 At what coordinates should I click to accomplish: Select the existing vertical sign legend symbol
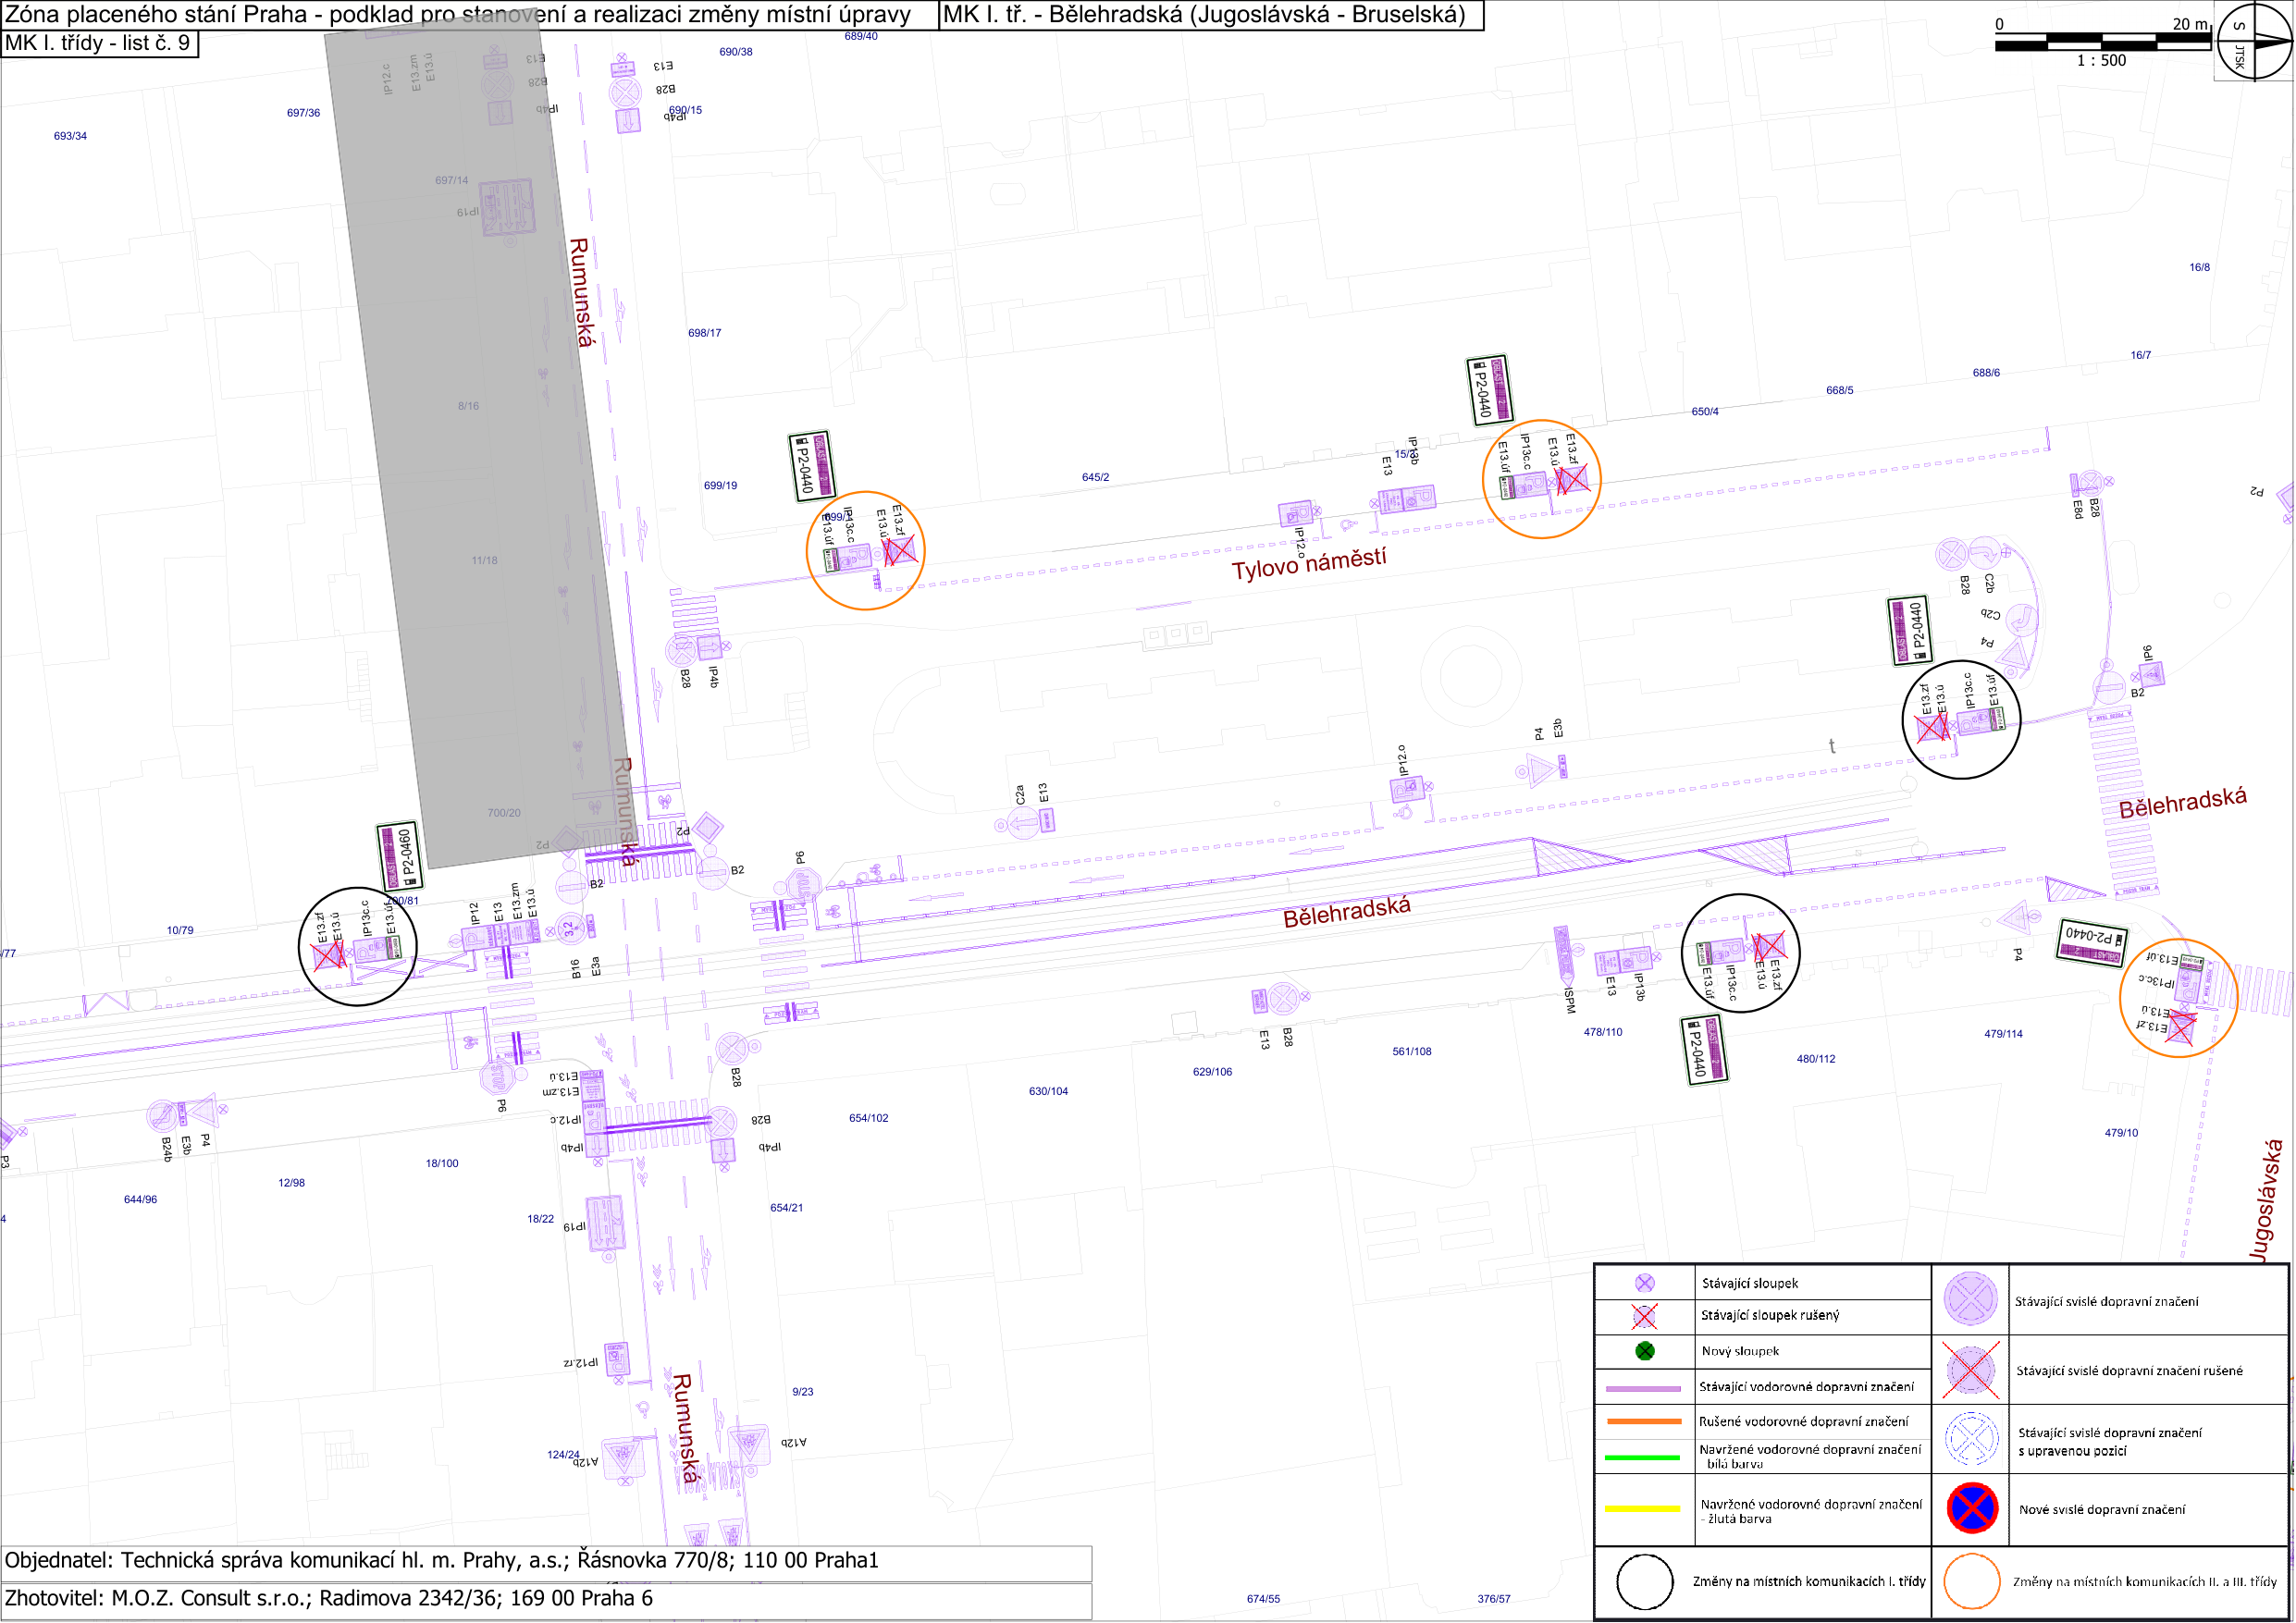[x=1970, y=1298]
